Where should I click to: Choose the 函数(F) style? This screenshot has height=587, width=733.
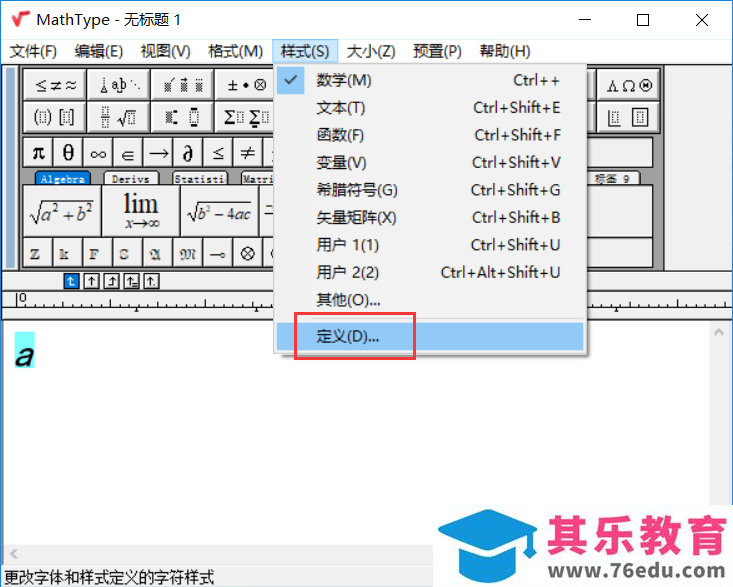430,135
